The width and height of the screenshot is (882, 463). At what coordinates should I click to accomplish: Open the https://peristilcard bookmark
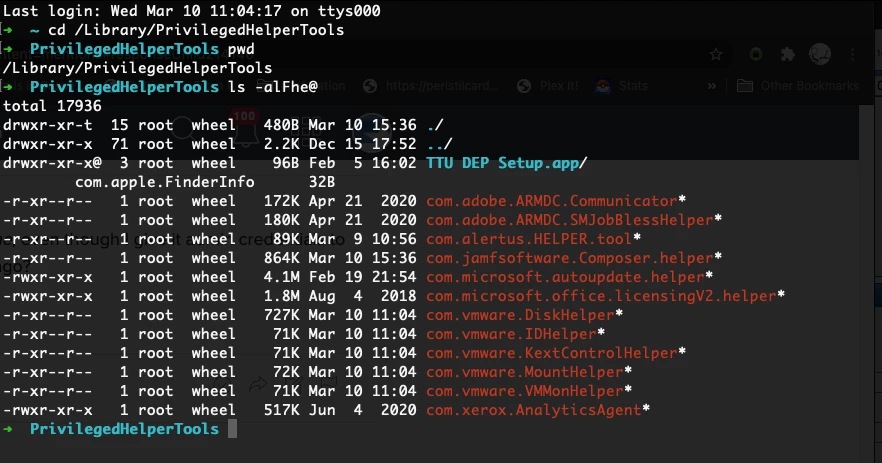[431, 86]
